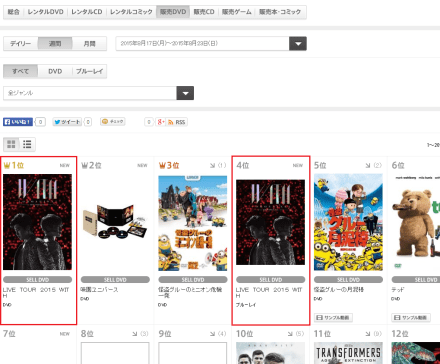Open rank 2 box set product image
Screen dimensions: 440x364
pos(115,222)
